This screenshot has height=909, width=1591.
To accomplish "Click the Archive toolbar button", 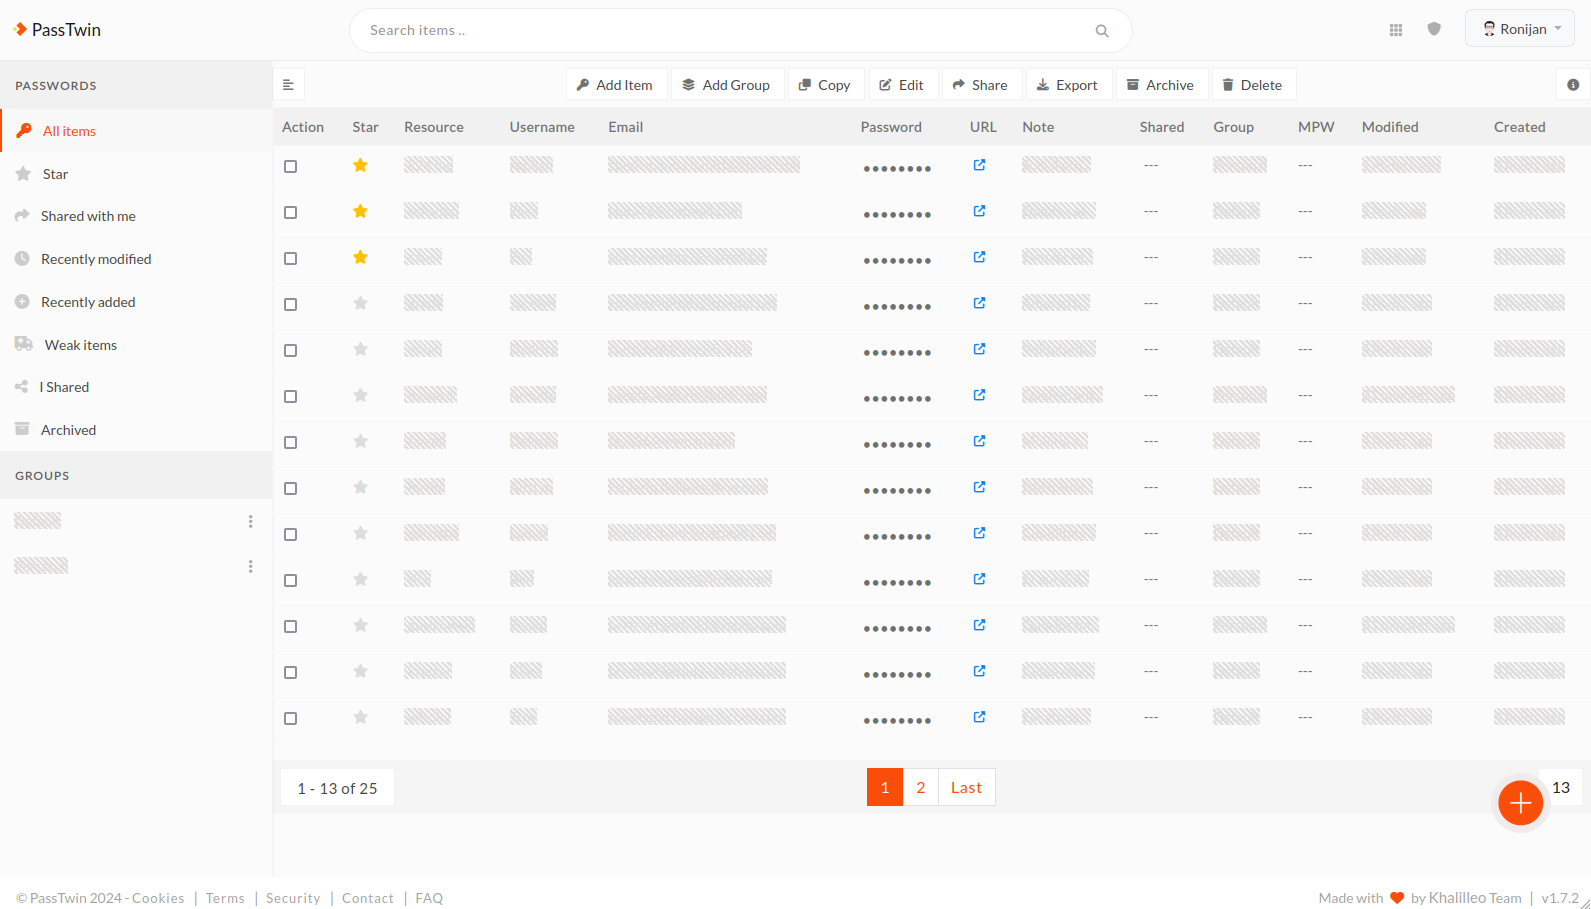I will click(x=1160, y=85).
